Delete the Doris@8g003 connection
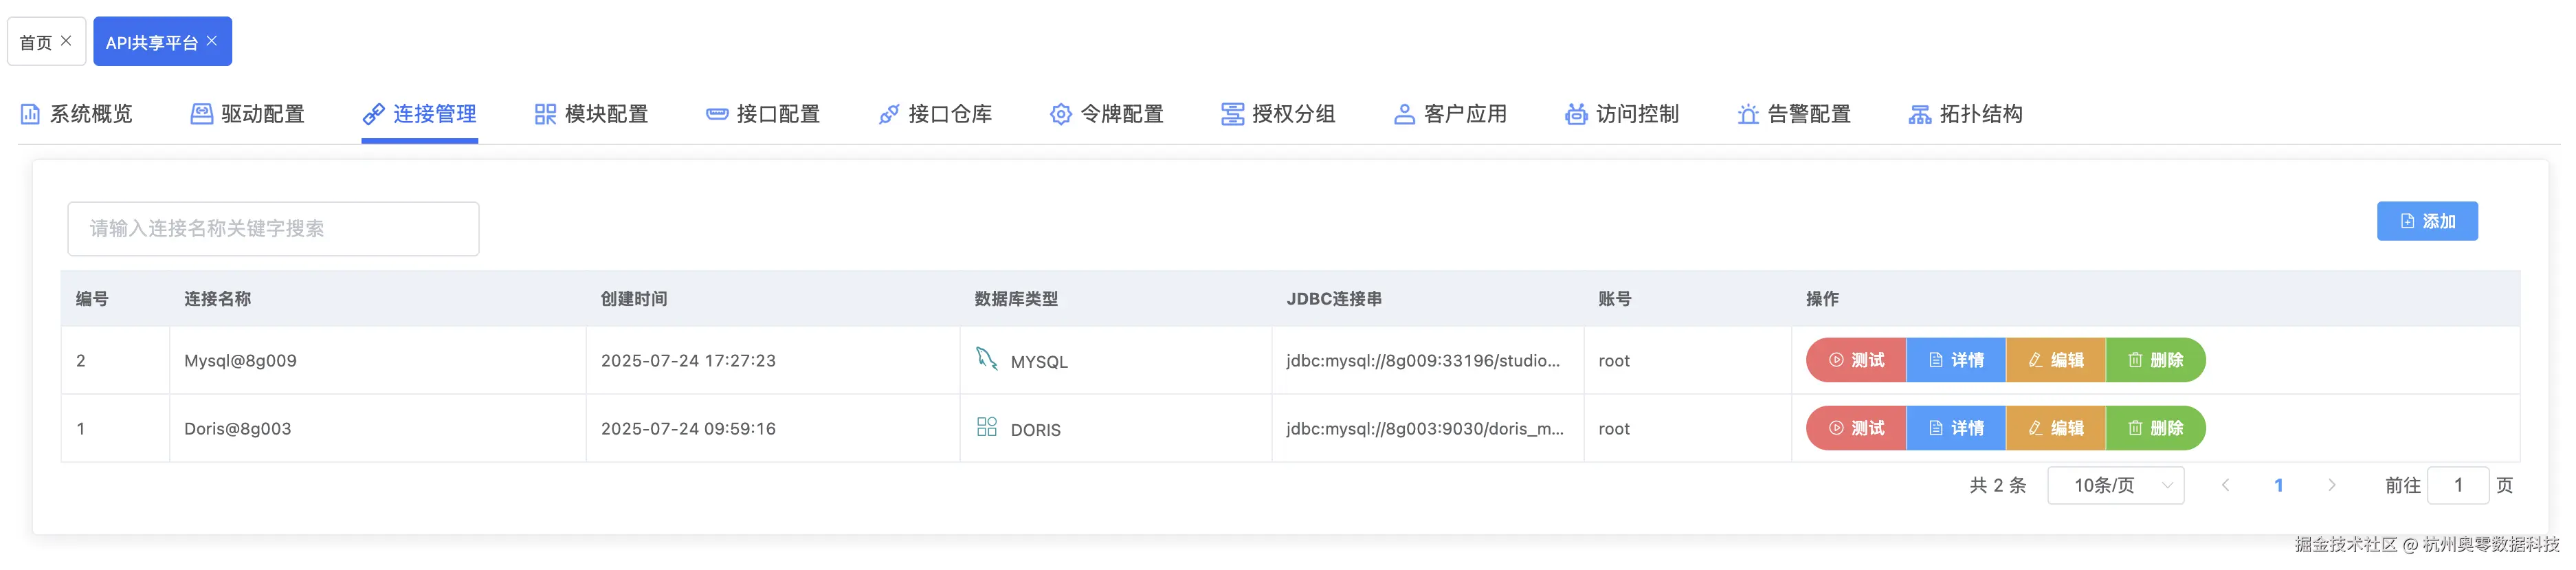This screenshot has width=2576, height=570. click(x=2156, y=428)
